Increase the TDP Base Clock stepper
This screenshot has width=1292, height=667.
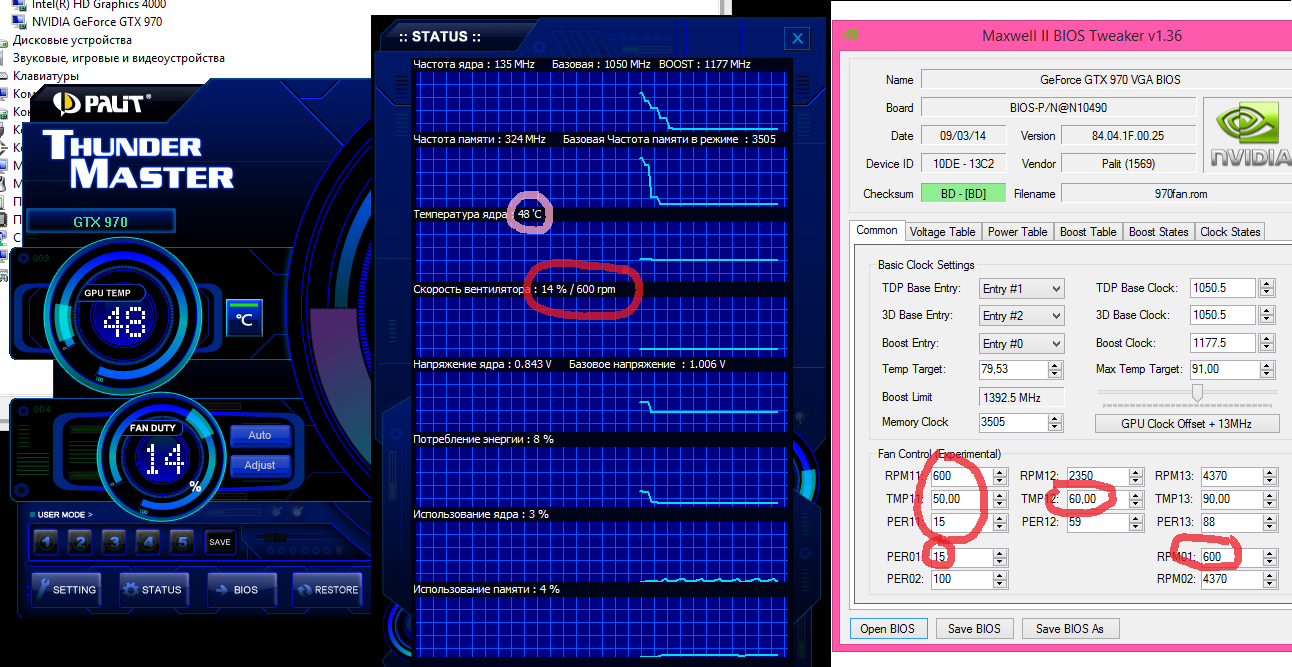1267,284
